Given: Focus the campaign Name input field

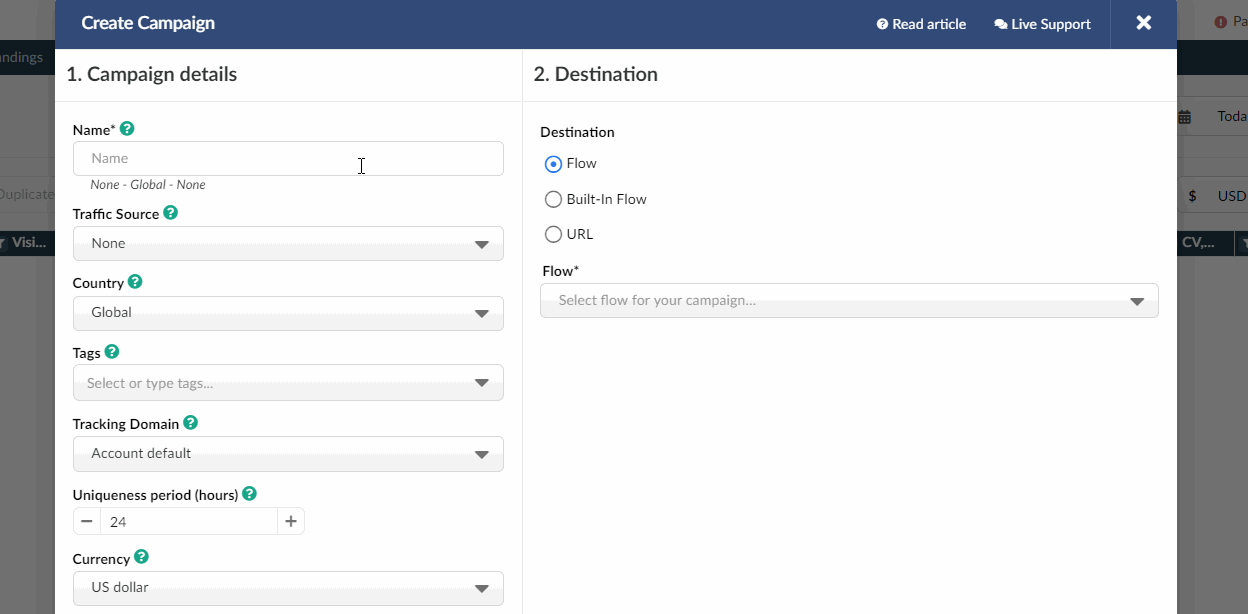Looking at the screenshot, I should [288, 158].
